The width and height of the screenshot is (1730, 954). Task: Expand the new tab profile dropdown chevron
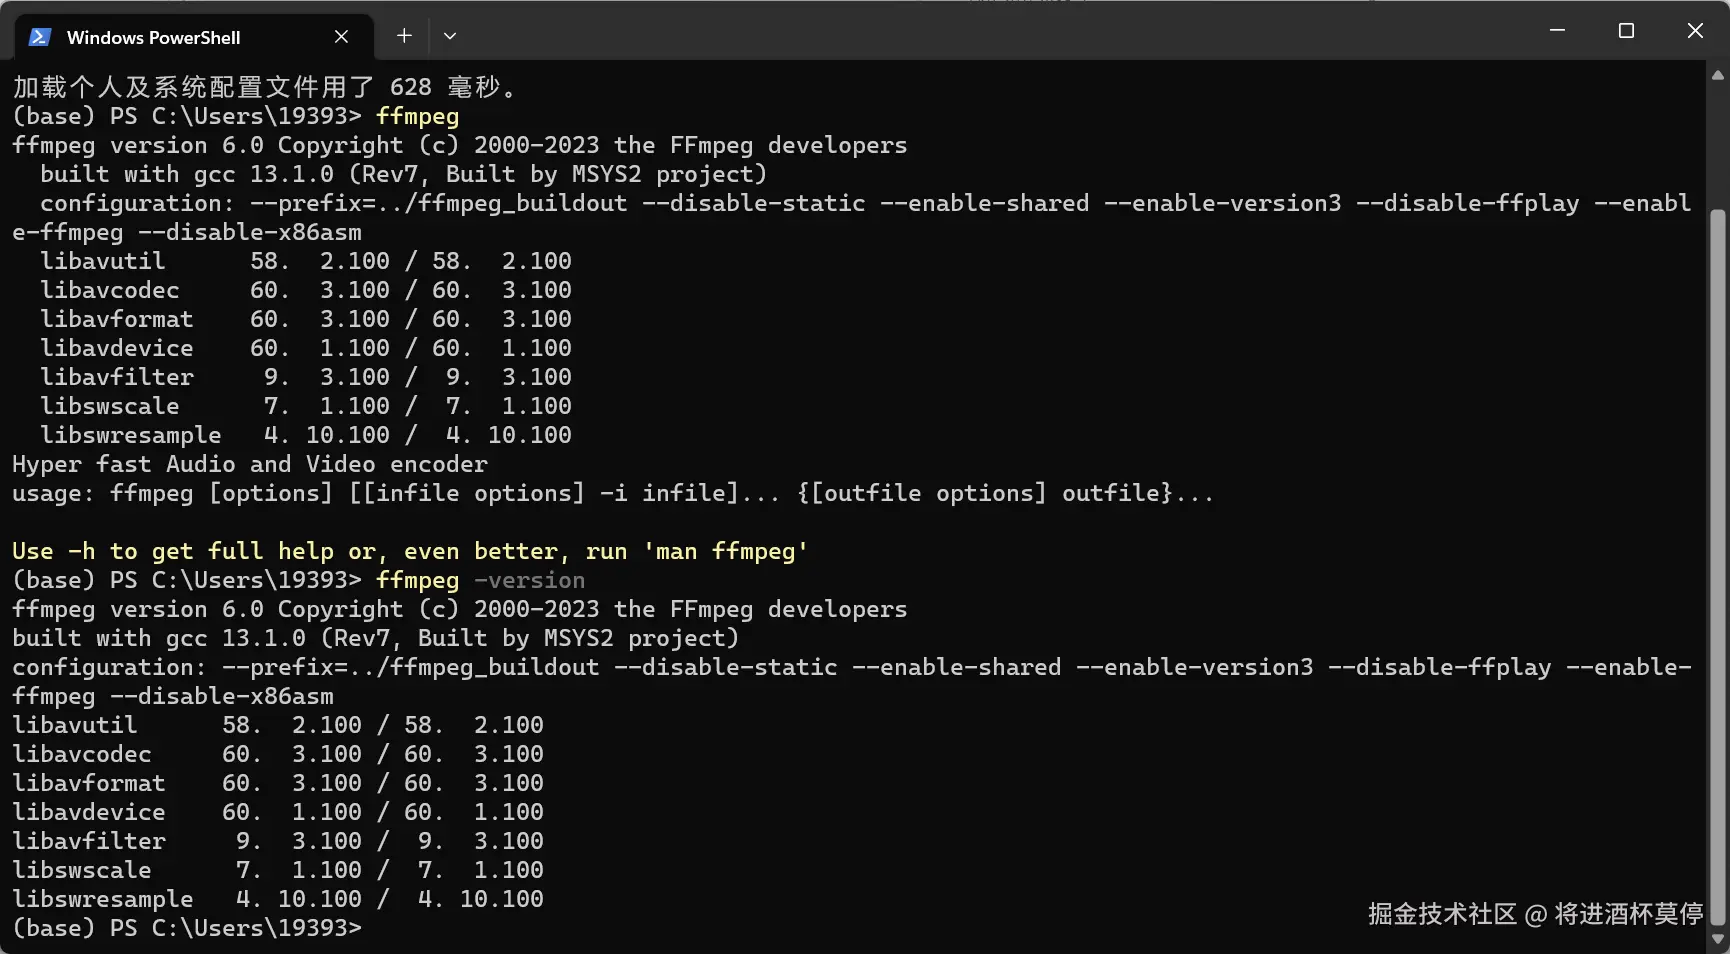pyautogui.click(x=450, y=36)
